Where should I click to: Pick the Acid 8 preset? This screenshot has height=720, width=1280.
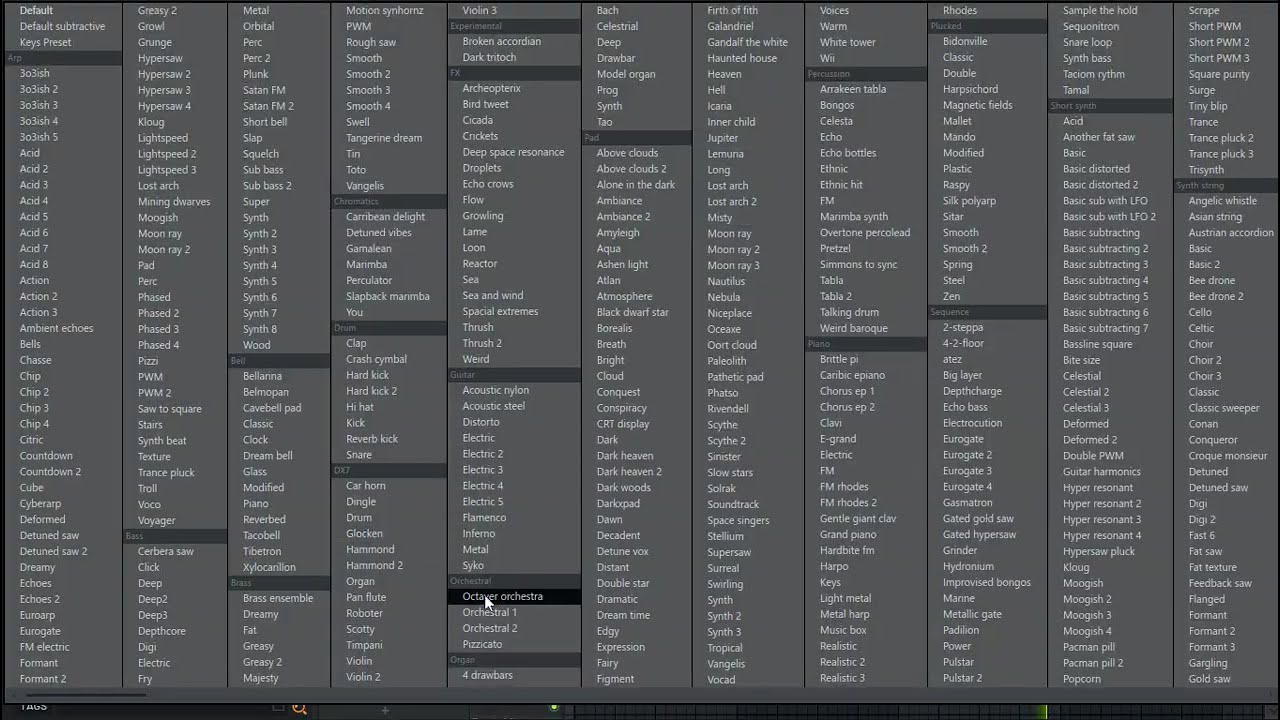point(34,265)
